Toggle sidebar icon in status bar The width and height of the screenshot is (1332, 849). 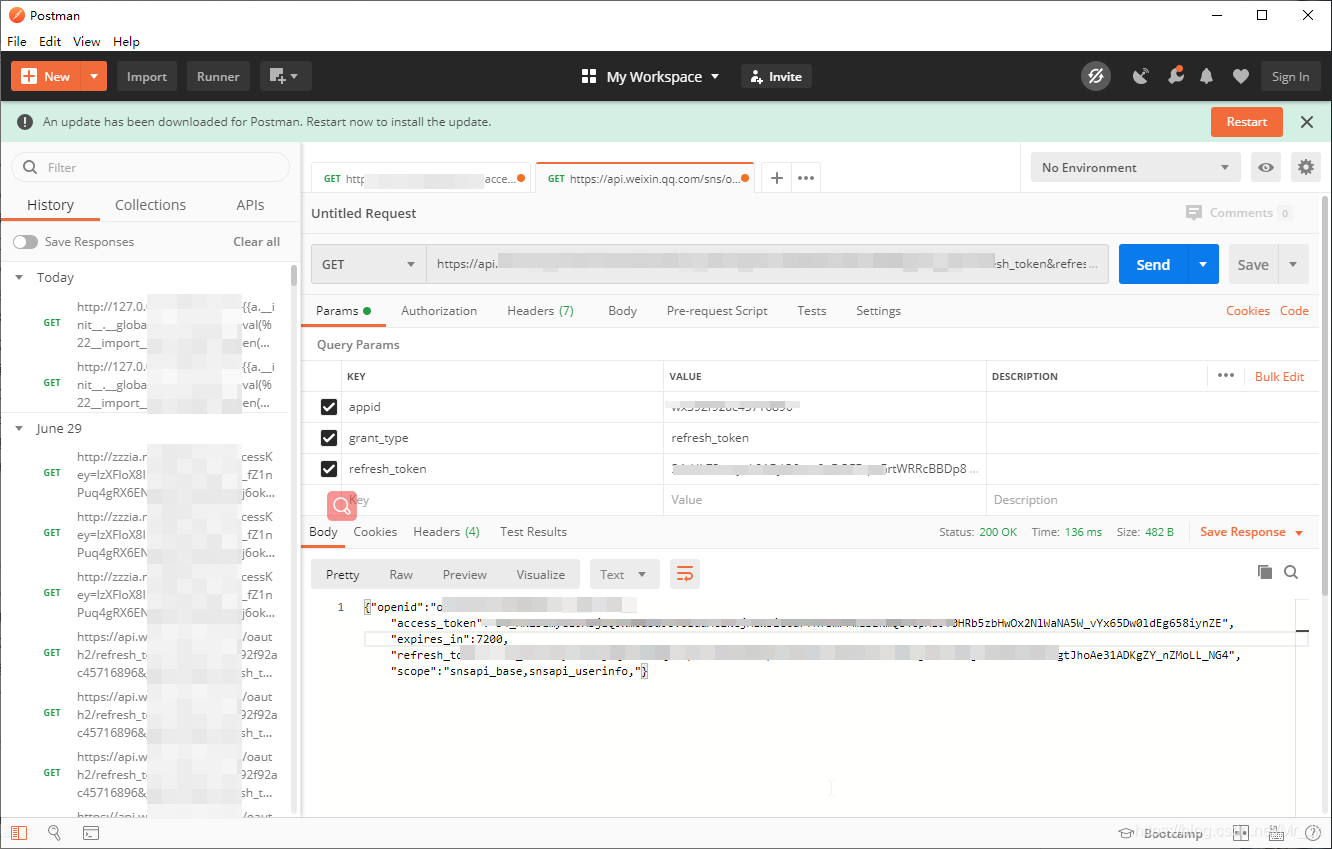click(x=20, y=832)
